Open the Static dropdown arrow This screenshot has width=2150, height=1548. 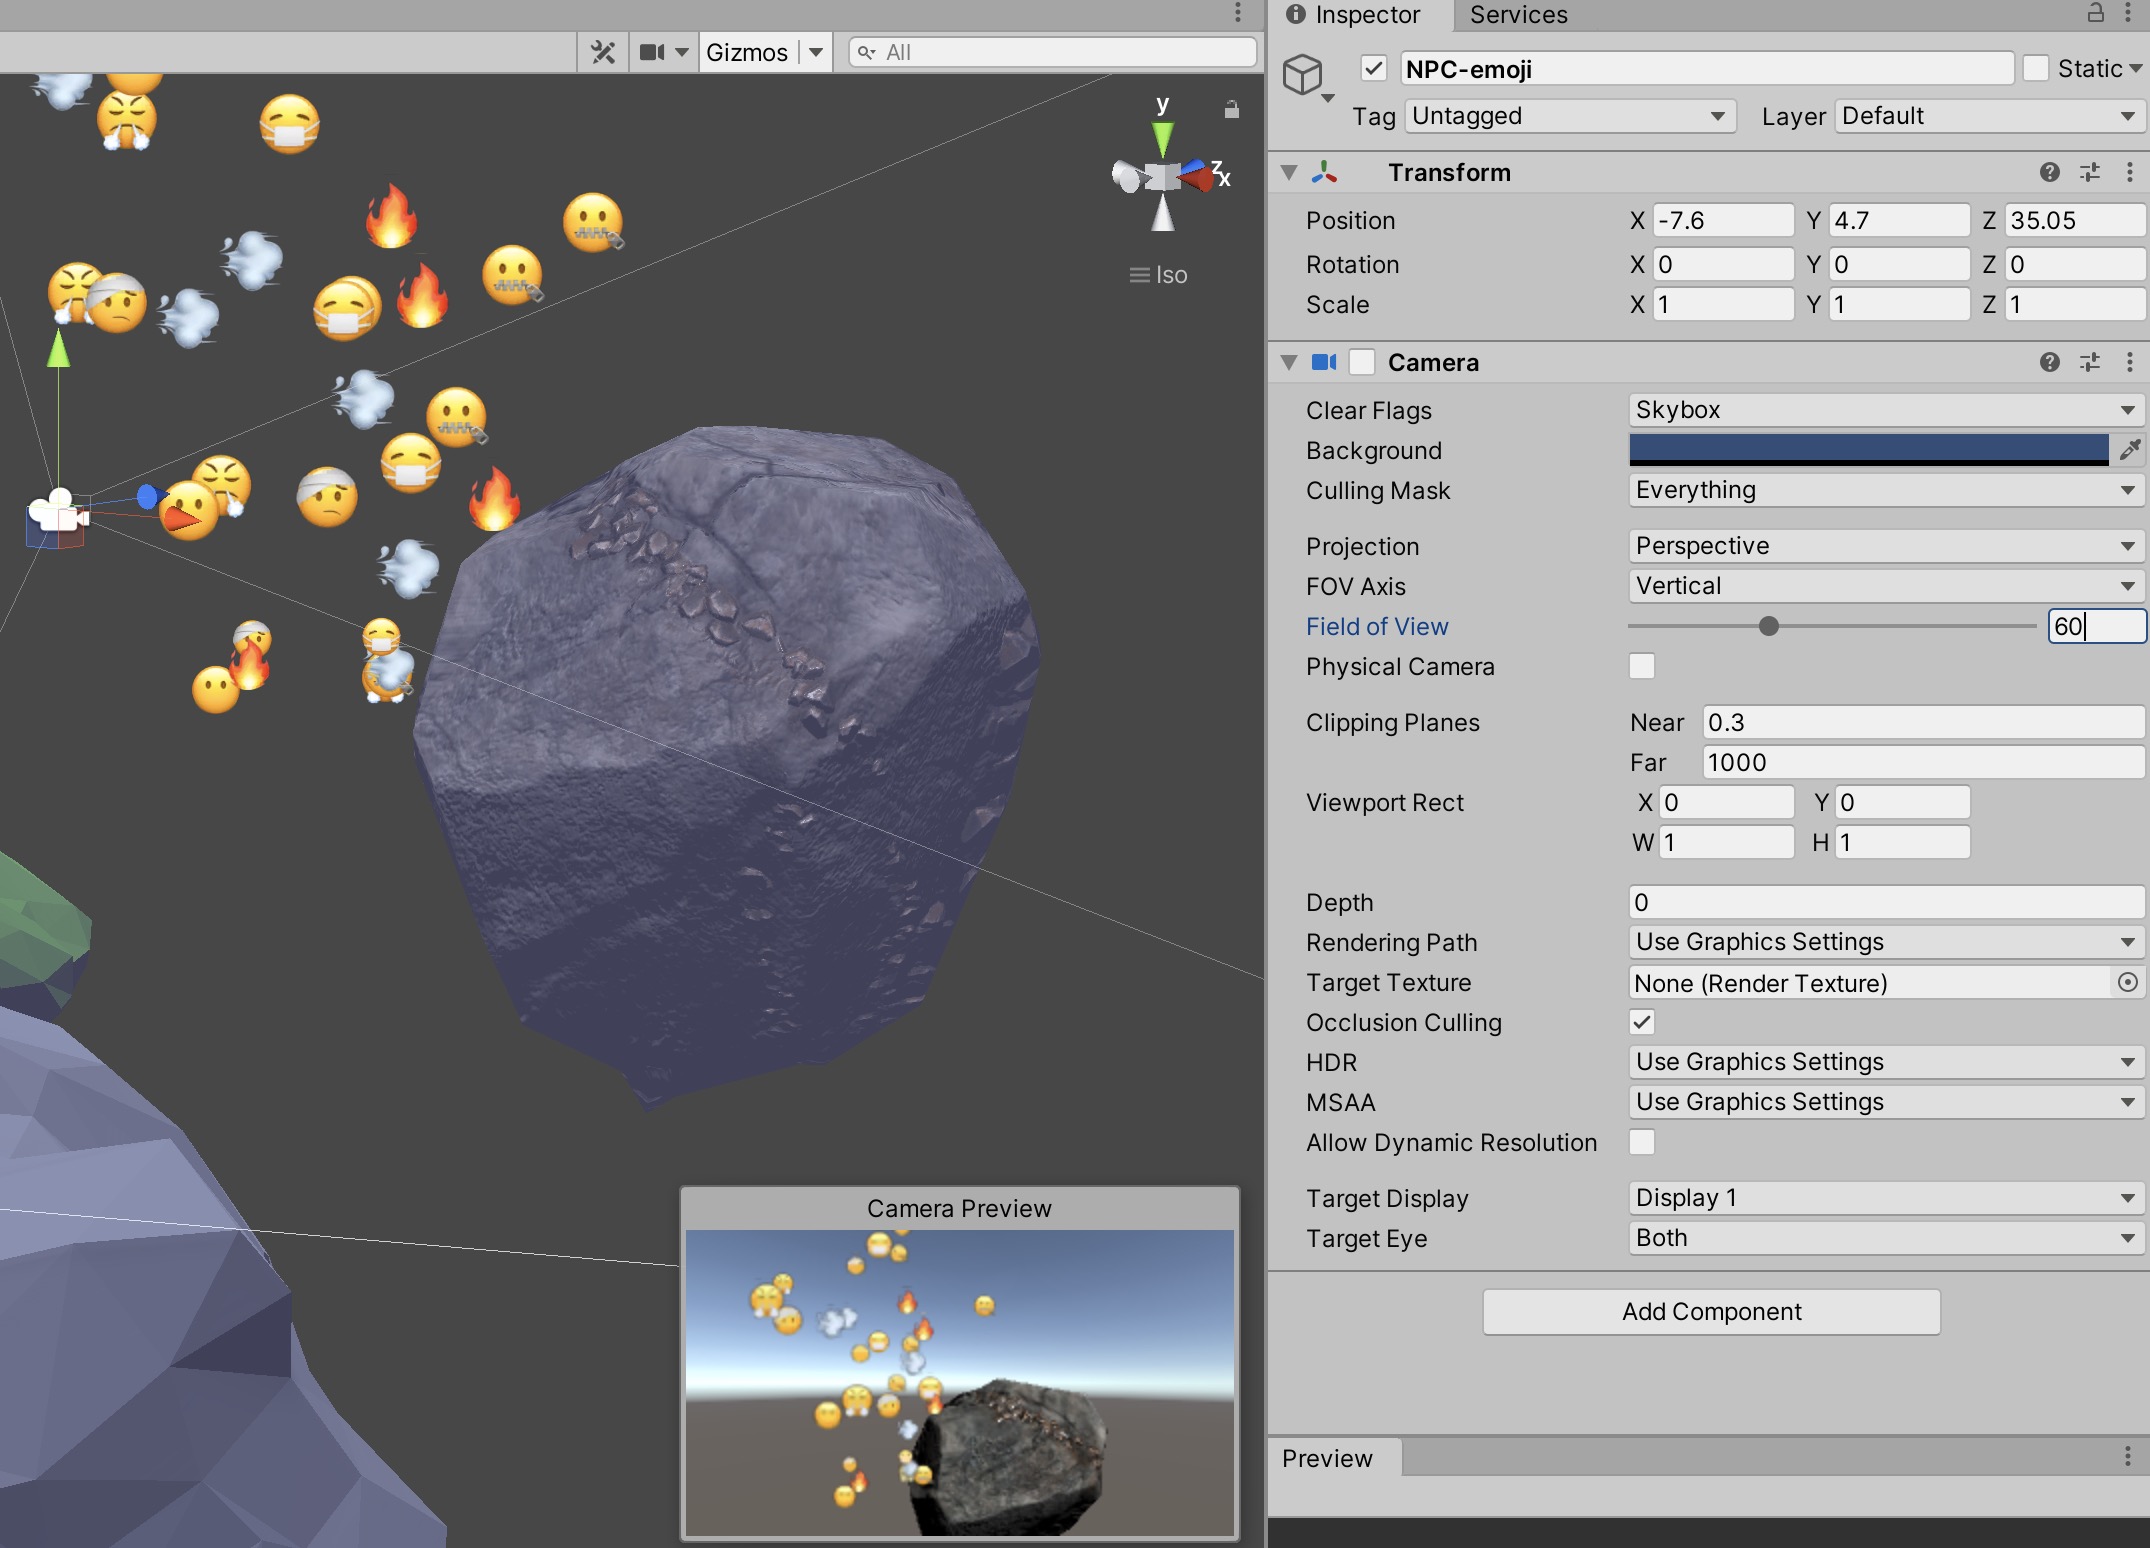pos(2136,69)
